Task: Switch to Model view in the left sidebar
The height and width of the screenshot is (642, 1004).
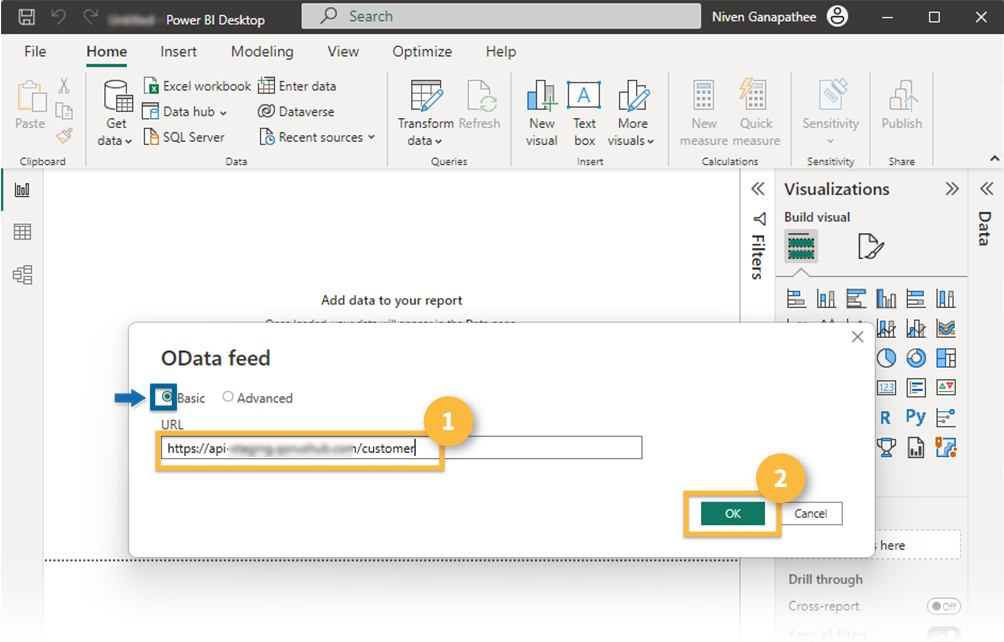Action: (x=22, y=275)
